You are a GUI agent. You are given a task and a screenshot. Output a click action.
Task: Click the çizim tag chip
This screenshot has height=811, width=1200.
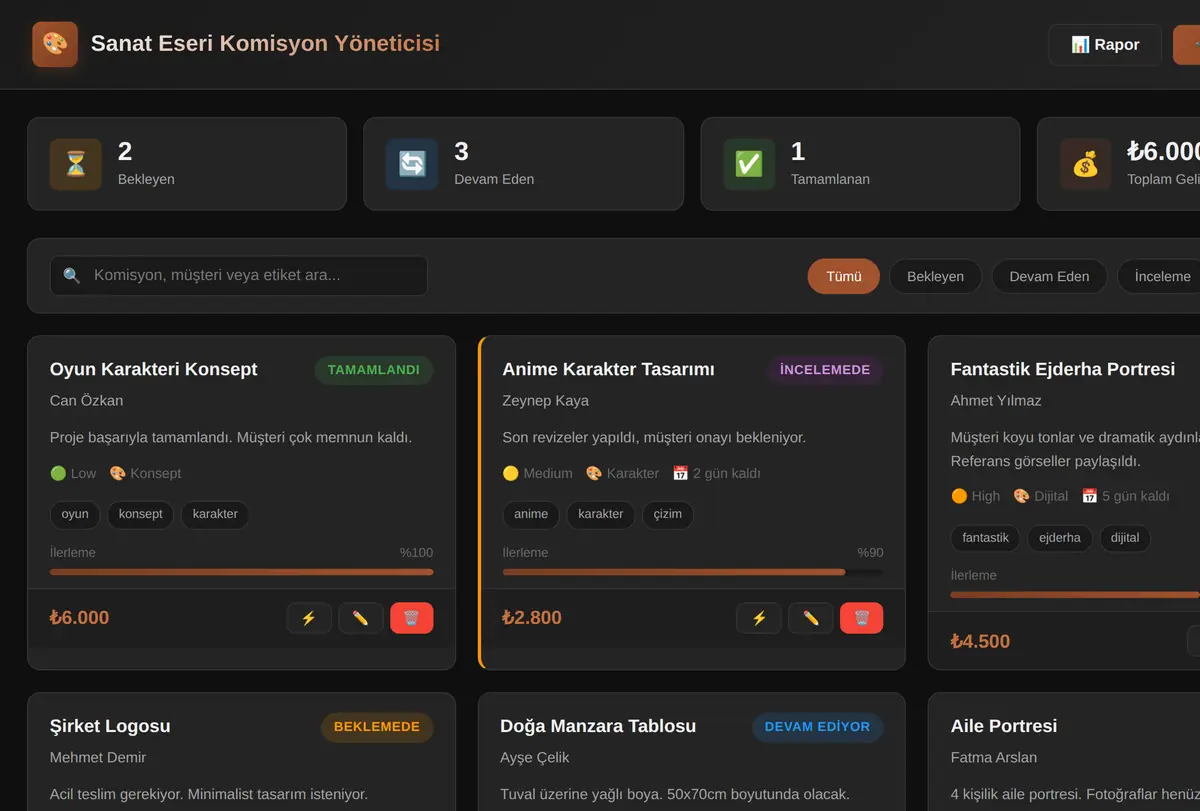point(668,514)
